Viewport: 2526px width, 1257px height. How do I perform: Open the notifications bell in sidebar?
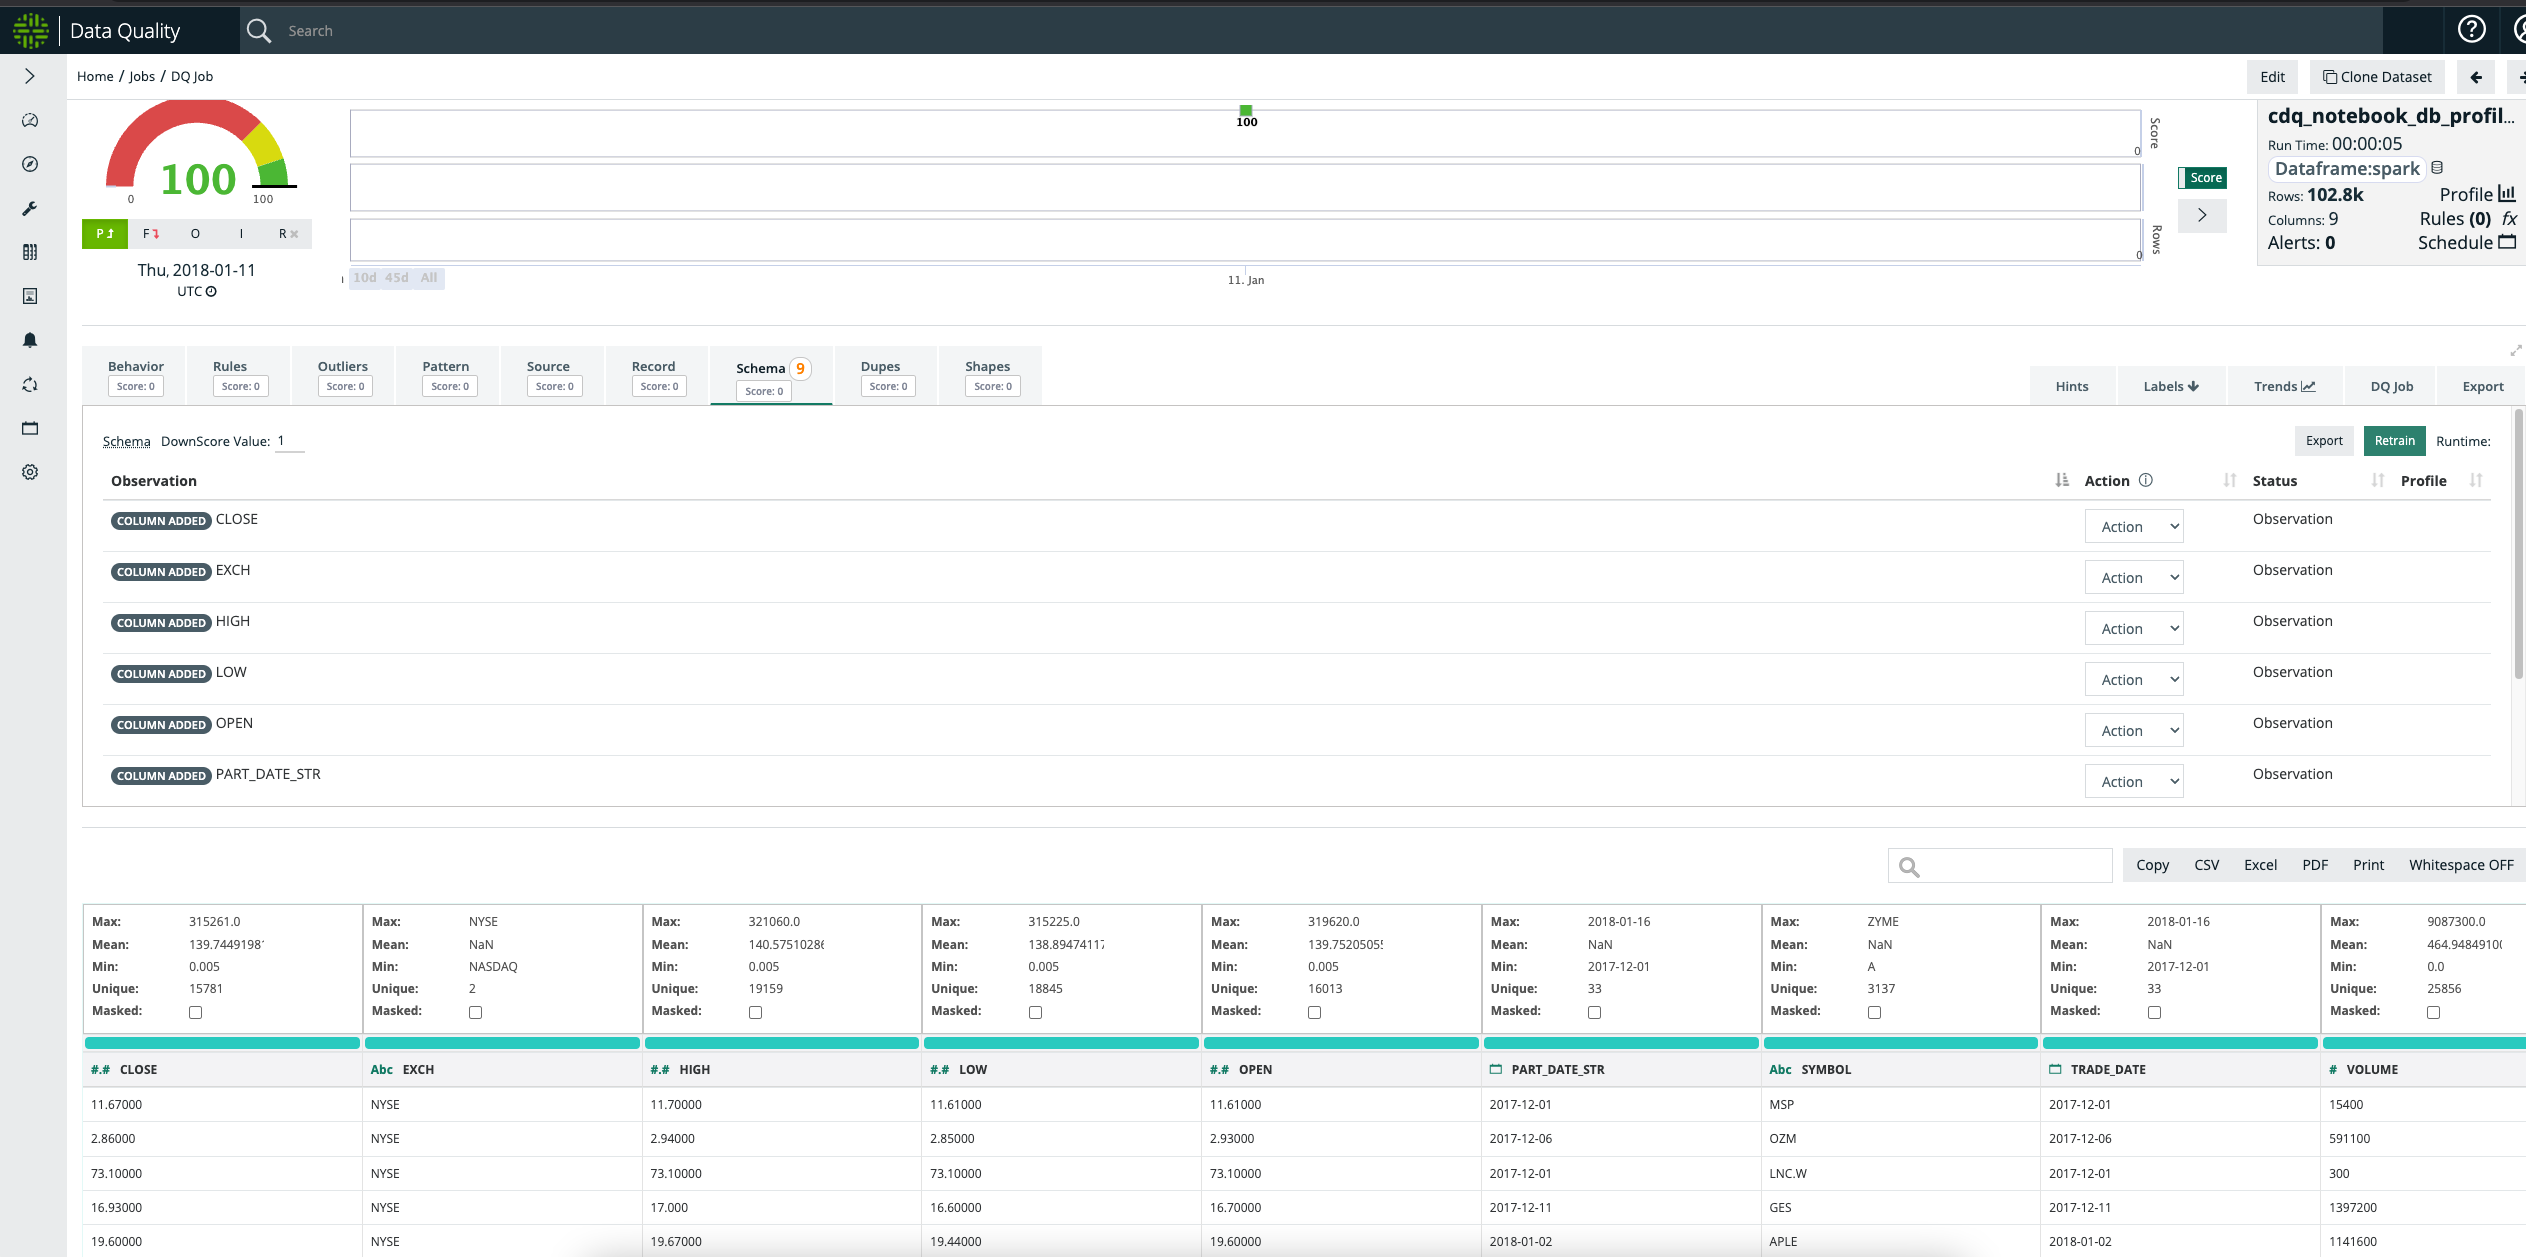[30, 340]
